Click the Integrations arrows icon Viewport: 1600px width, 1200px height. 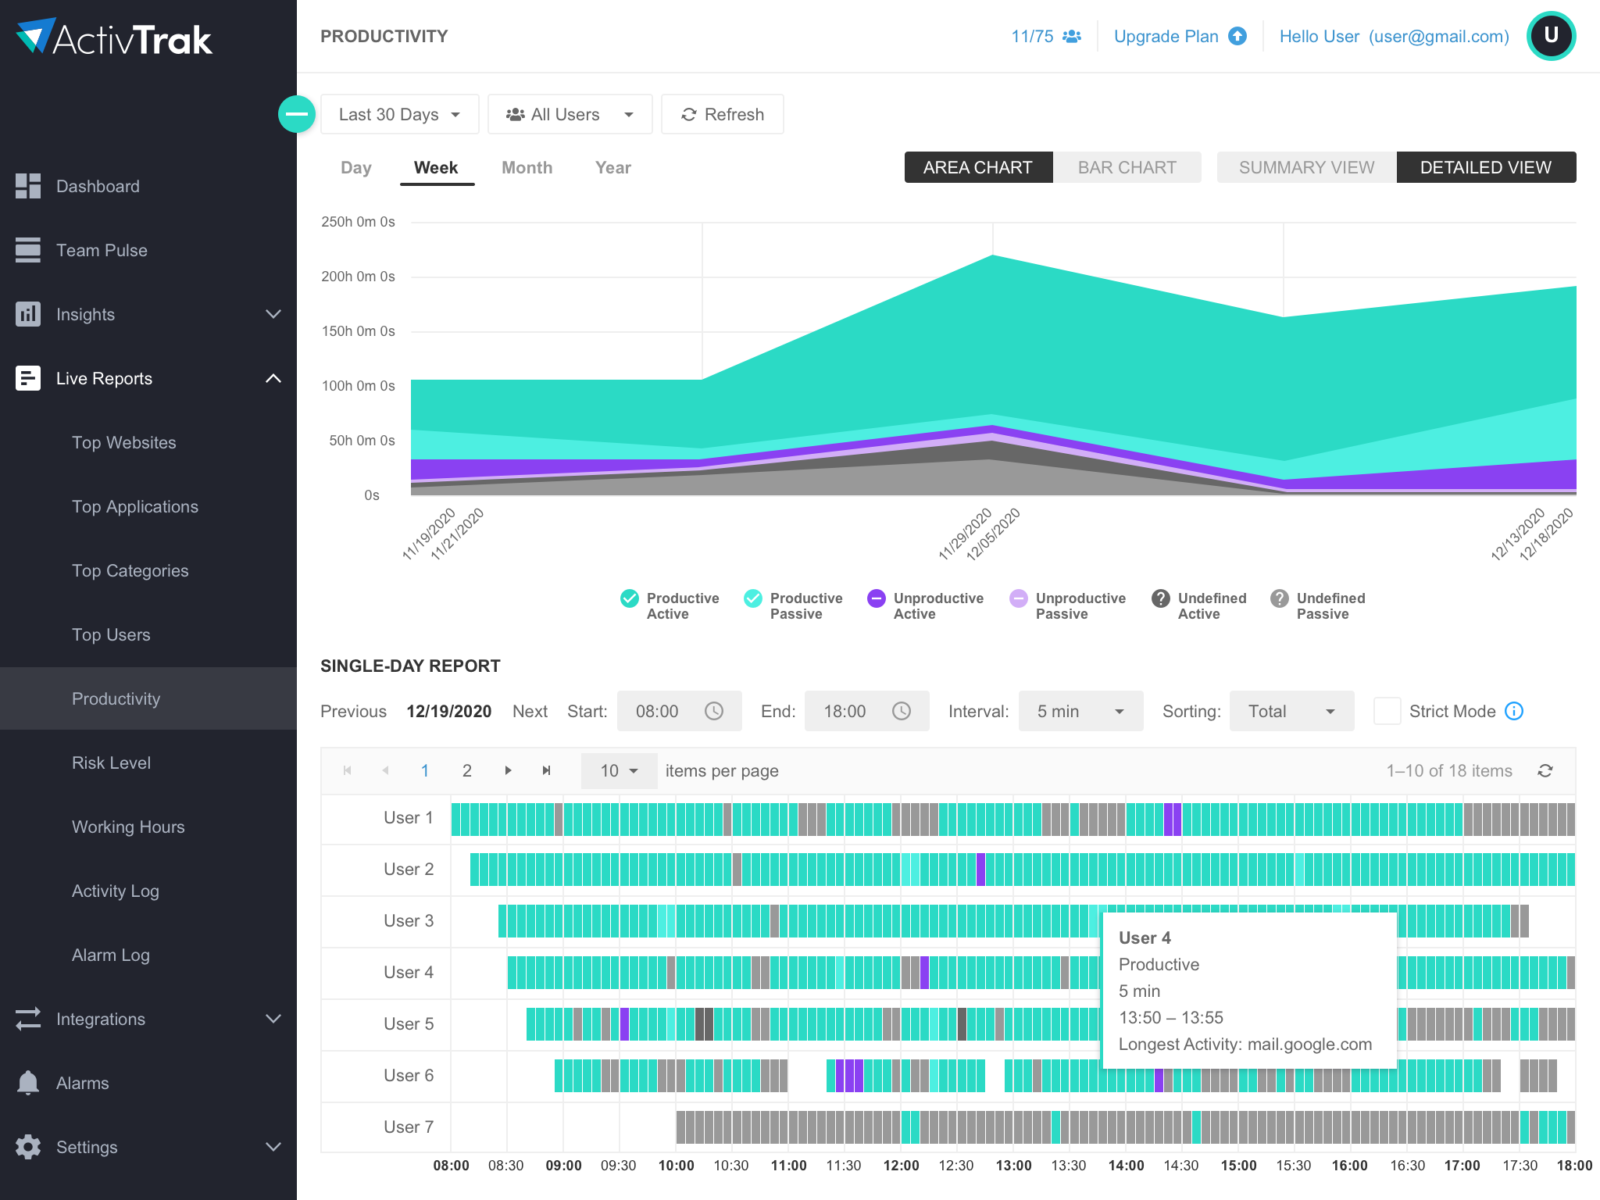click(27, 1018)
